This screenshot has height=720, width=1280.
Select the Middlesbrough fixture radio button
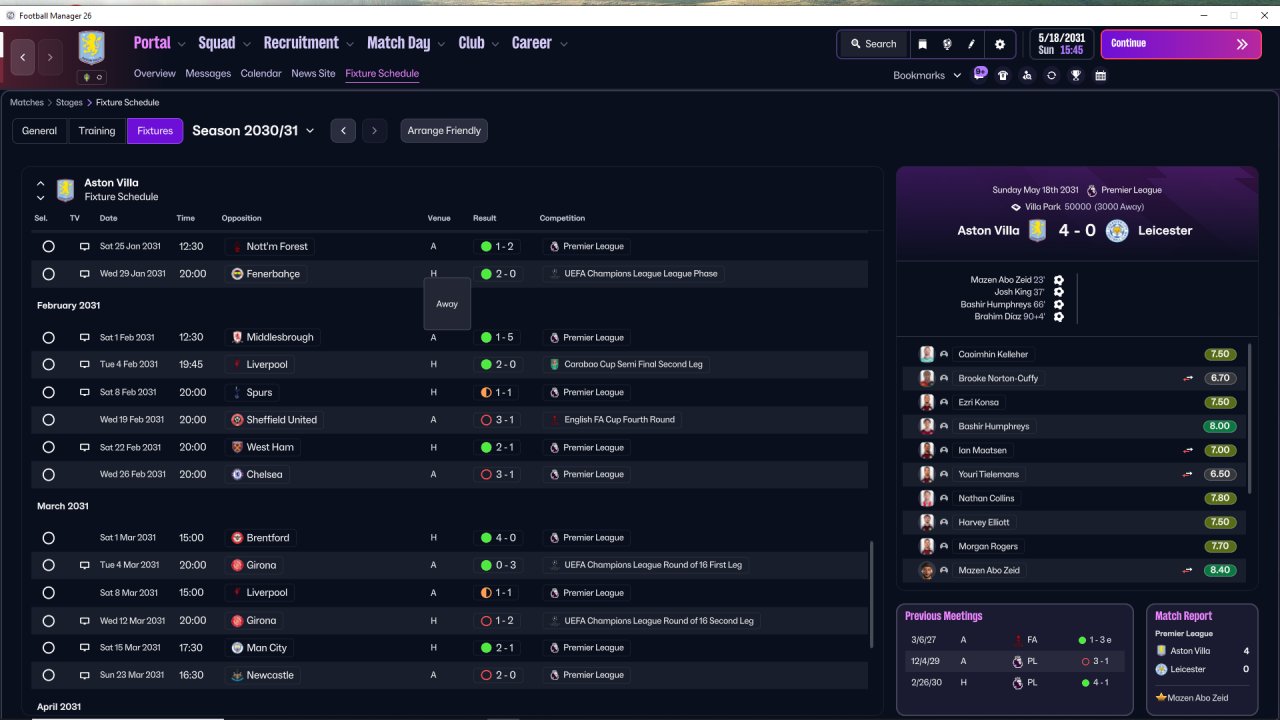point(48,337)
